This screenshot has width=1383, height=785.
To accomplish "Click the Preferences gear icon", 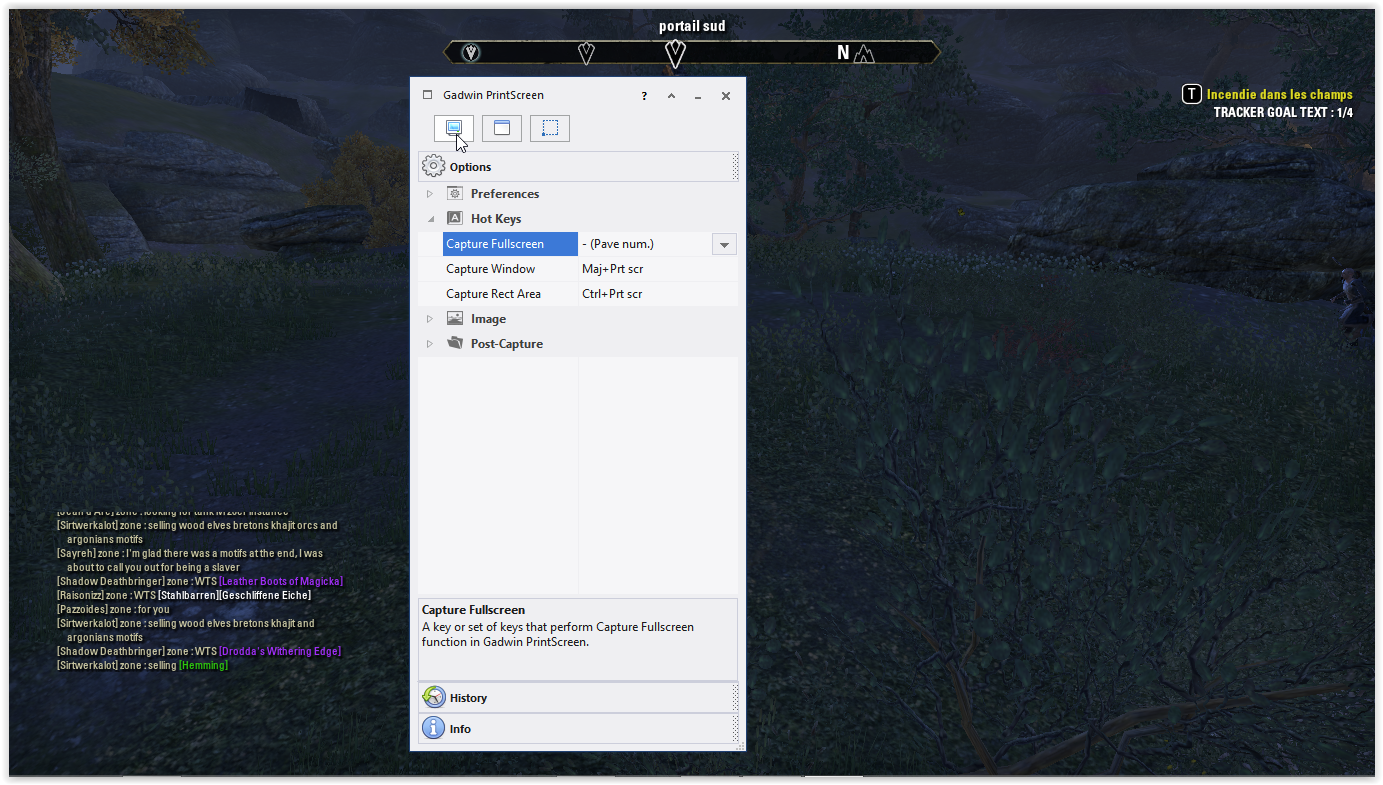I will click(455, 193).
